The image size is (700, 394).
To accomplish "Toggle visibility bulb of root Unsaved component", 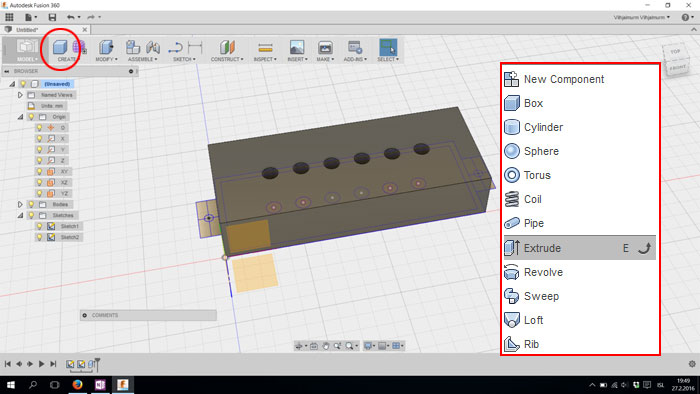I will (x=23, y=84).
